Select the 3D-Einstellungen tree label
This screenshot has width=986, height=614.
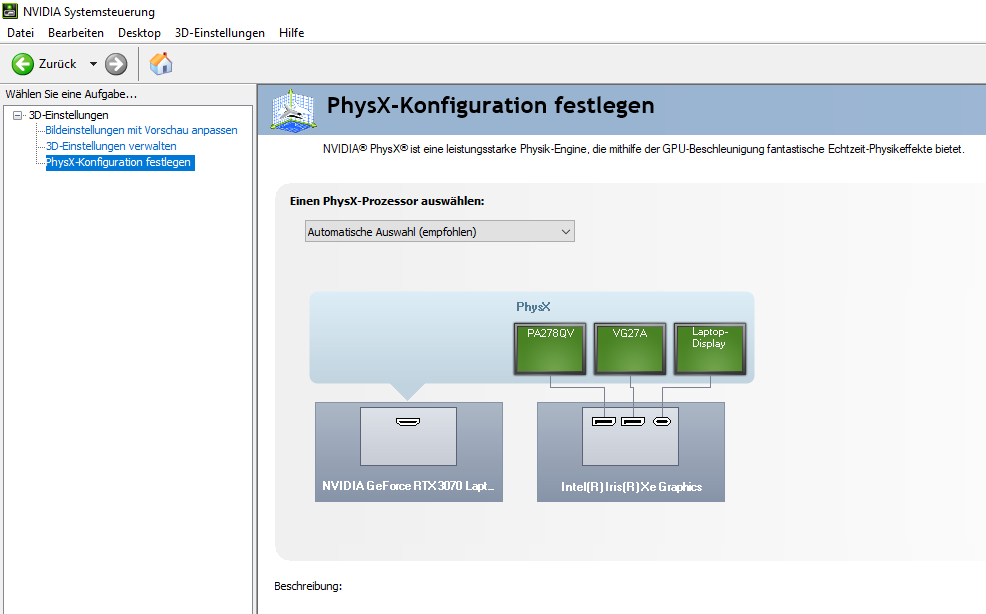(69, 115)
